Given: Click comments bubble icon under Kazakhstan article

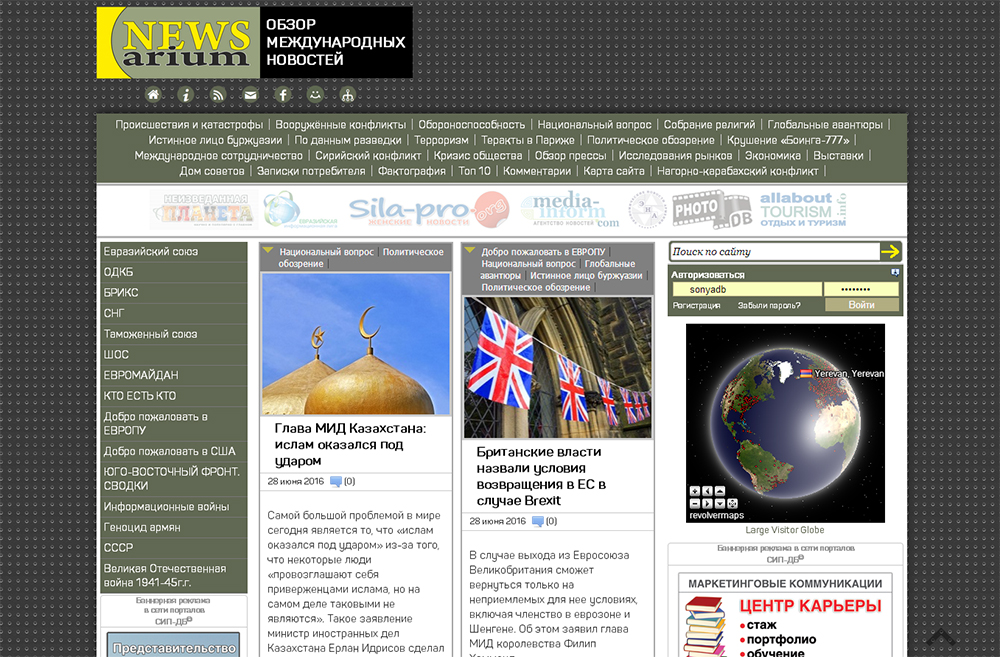Looking at the screenshot, I should (x=336, y=481).
